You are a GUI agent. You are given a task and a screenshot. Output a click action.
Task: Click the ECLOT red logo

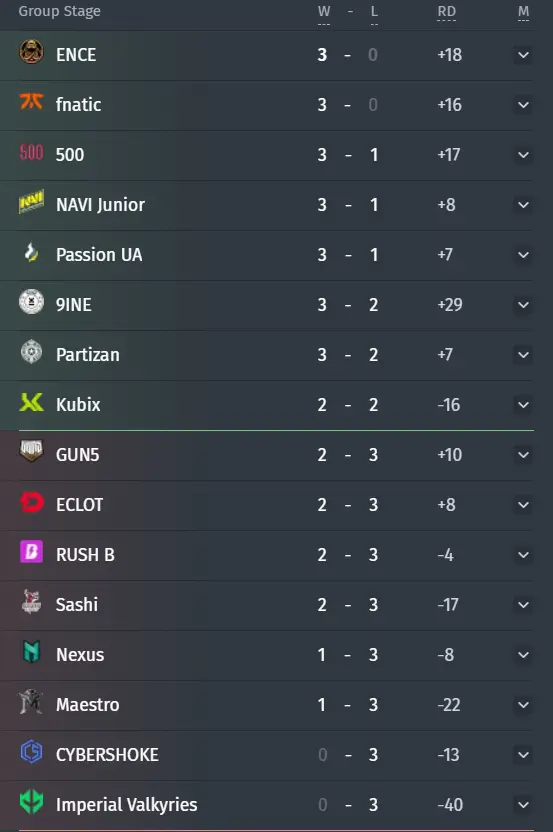coord(31,502)
